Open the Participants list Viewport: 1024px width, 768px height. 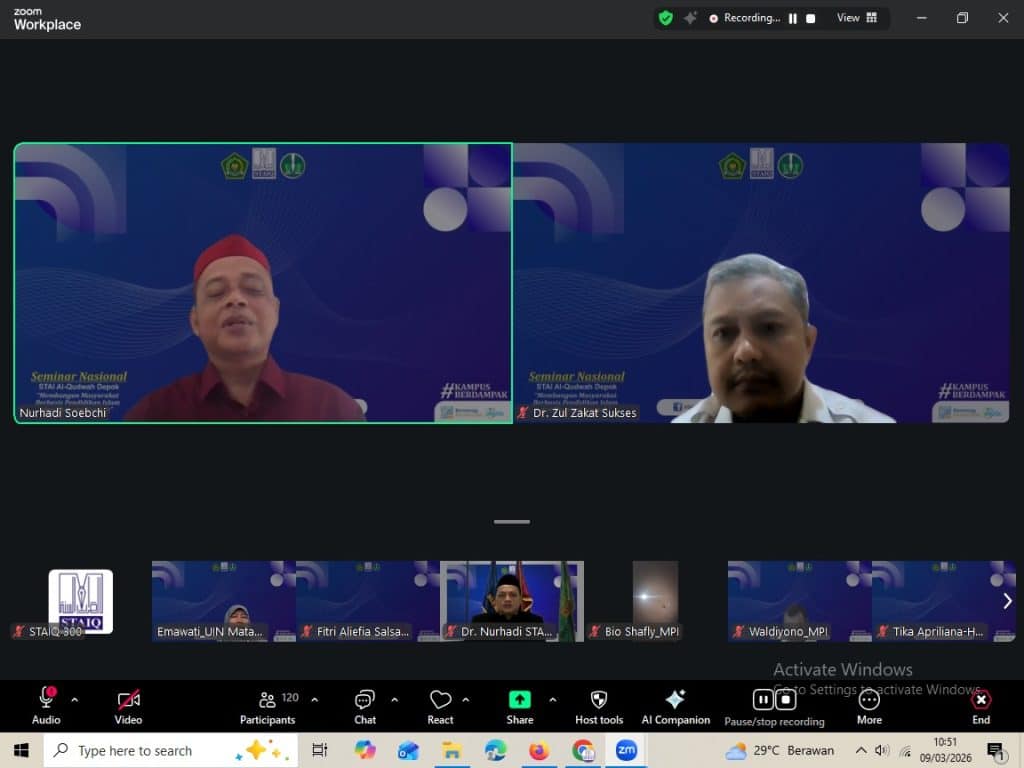click(268, 700)
